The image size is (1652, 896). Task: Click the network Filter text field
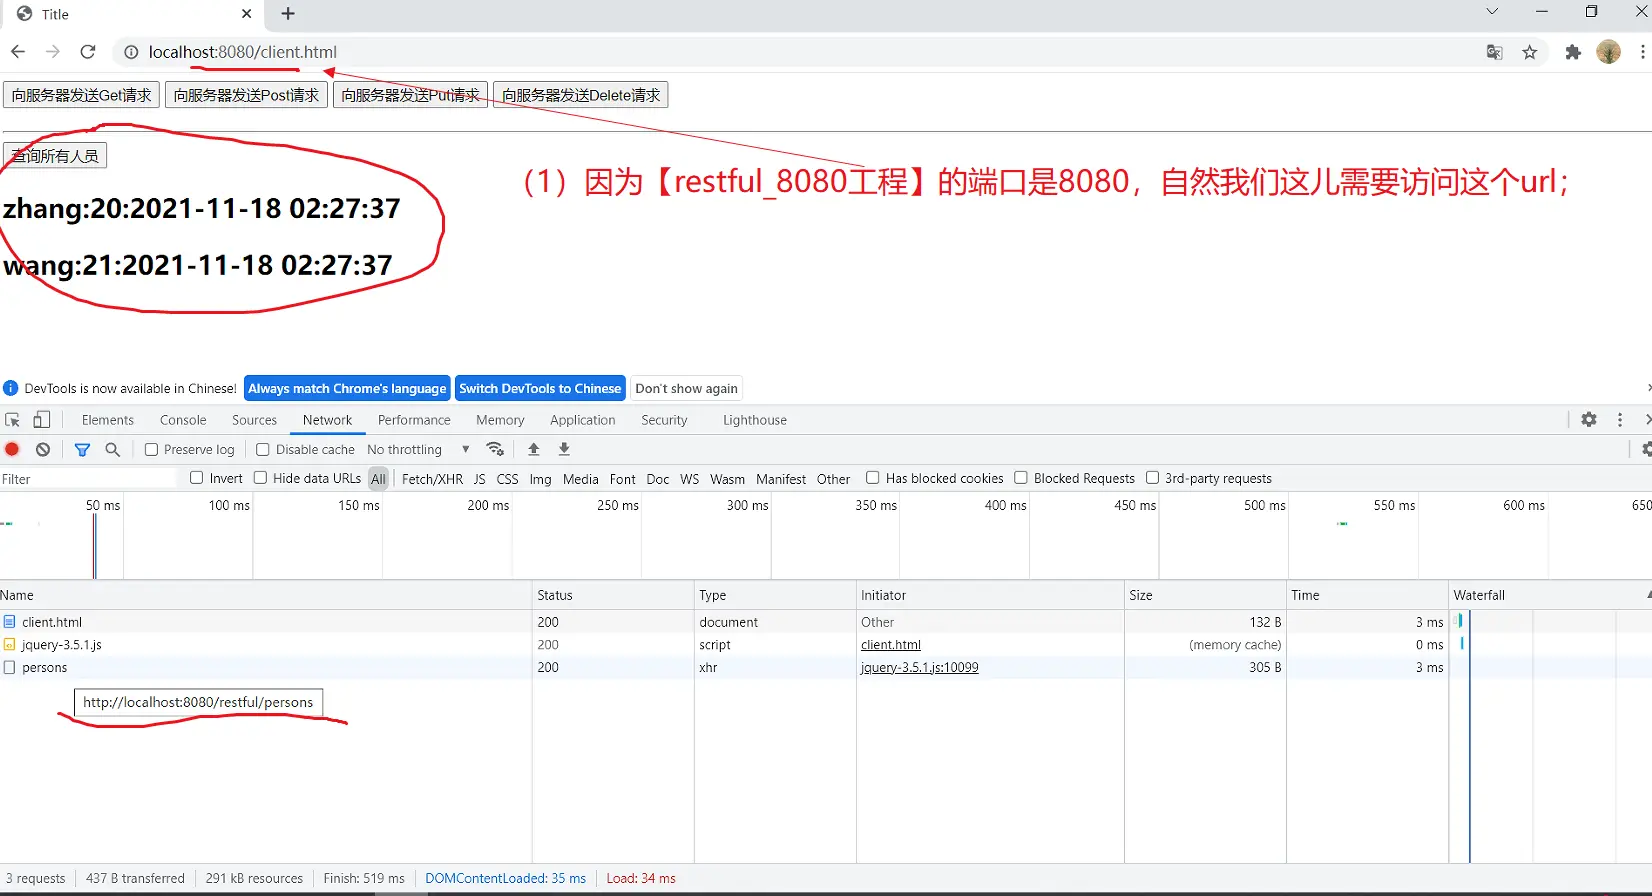click(x=90, y=479)
